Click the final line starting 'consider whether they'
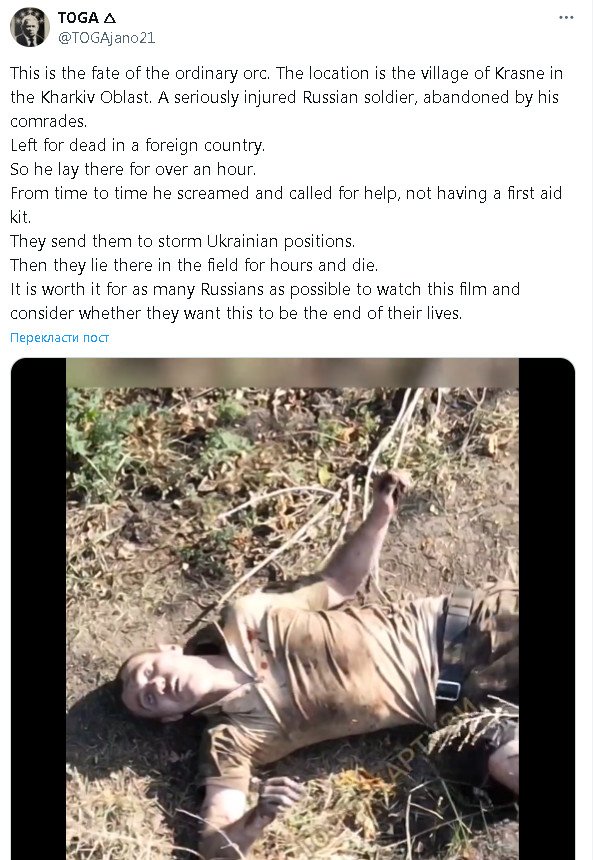The height and width of the screenshot is (860, 593). [236, 313]
